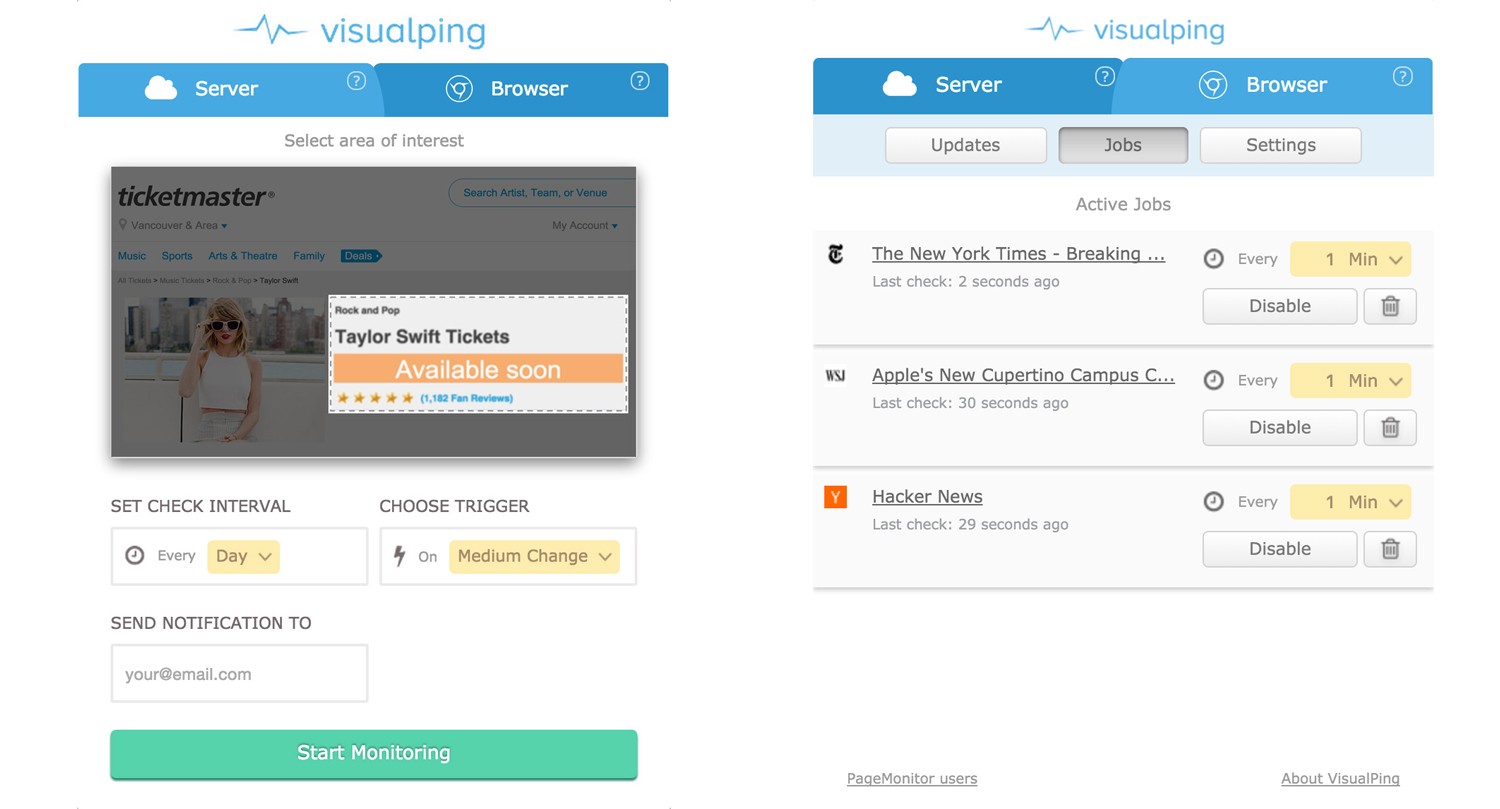1500x809 pixels.
Task: Click the clock icon in Set Check Interval
Action: tap(135, 556)
